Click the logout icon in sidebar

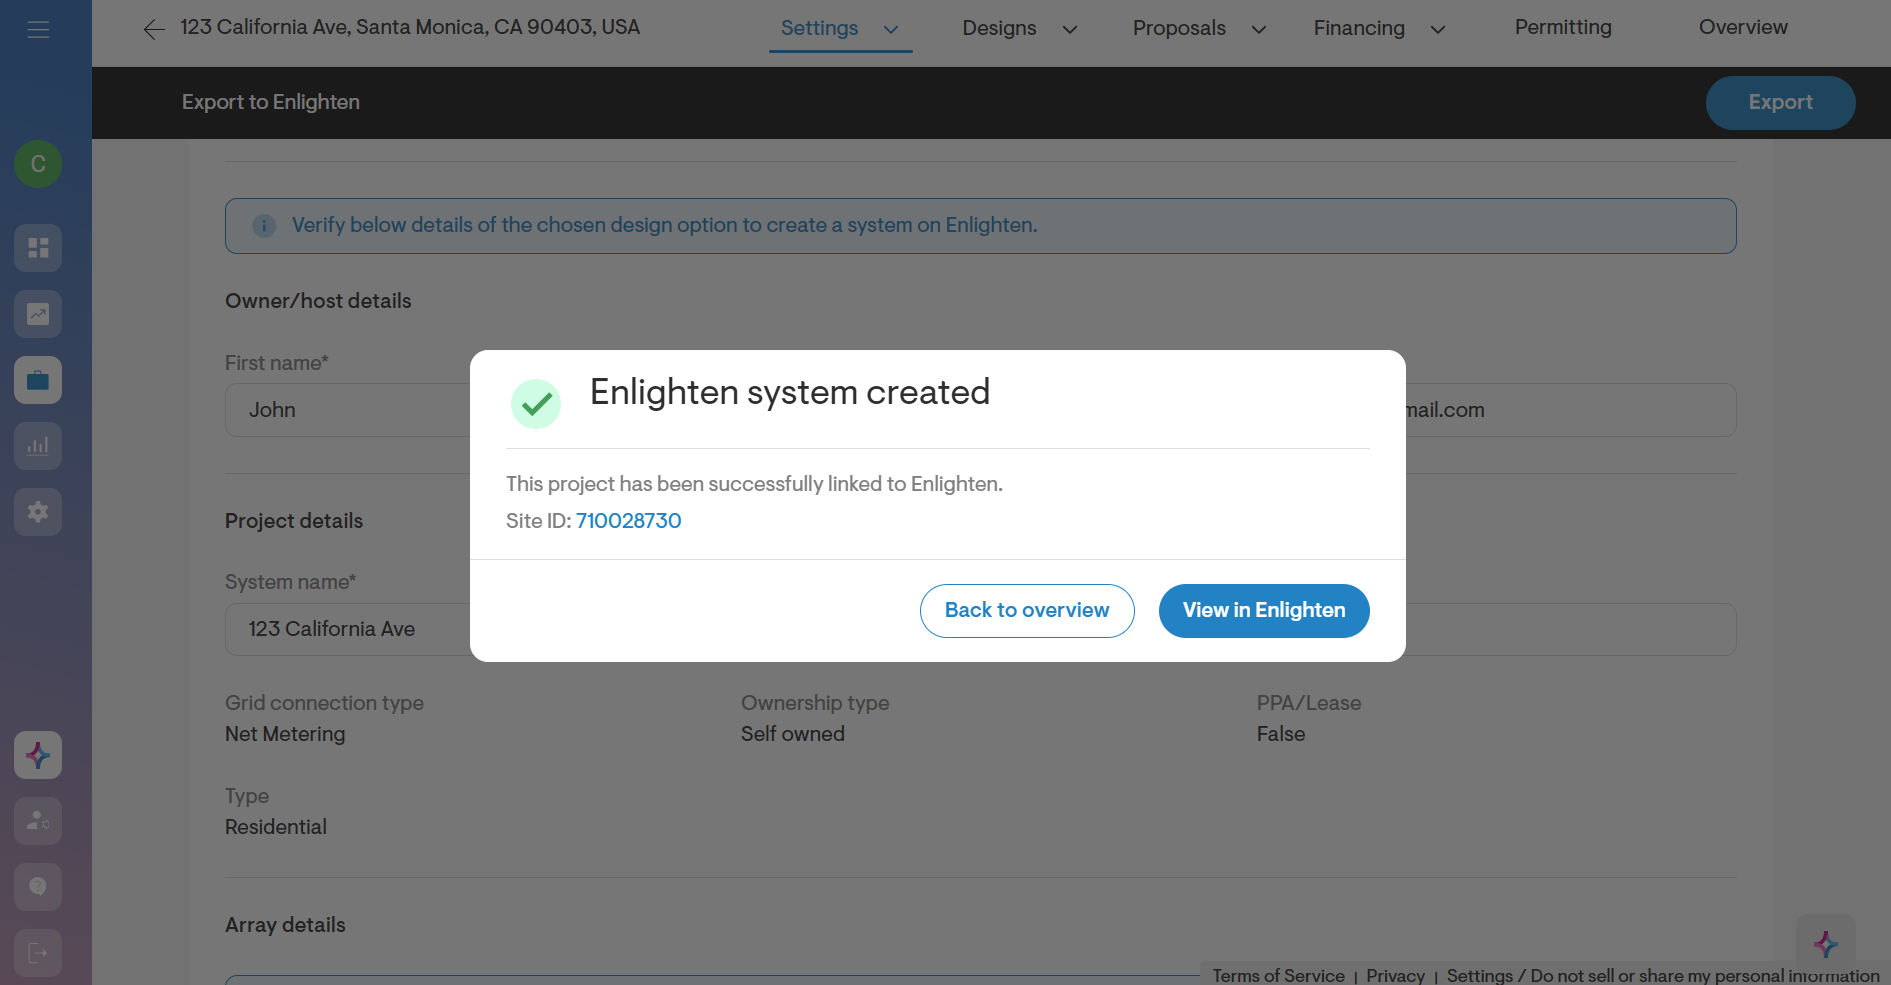38,953
